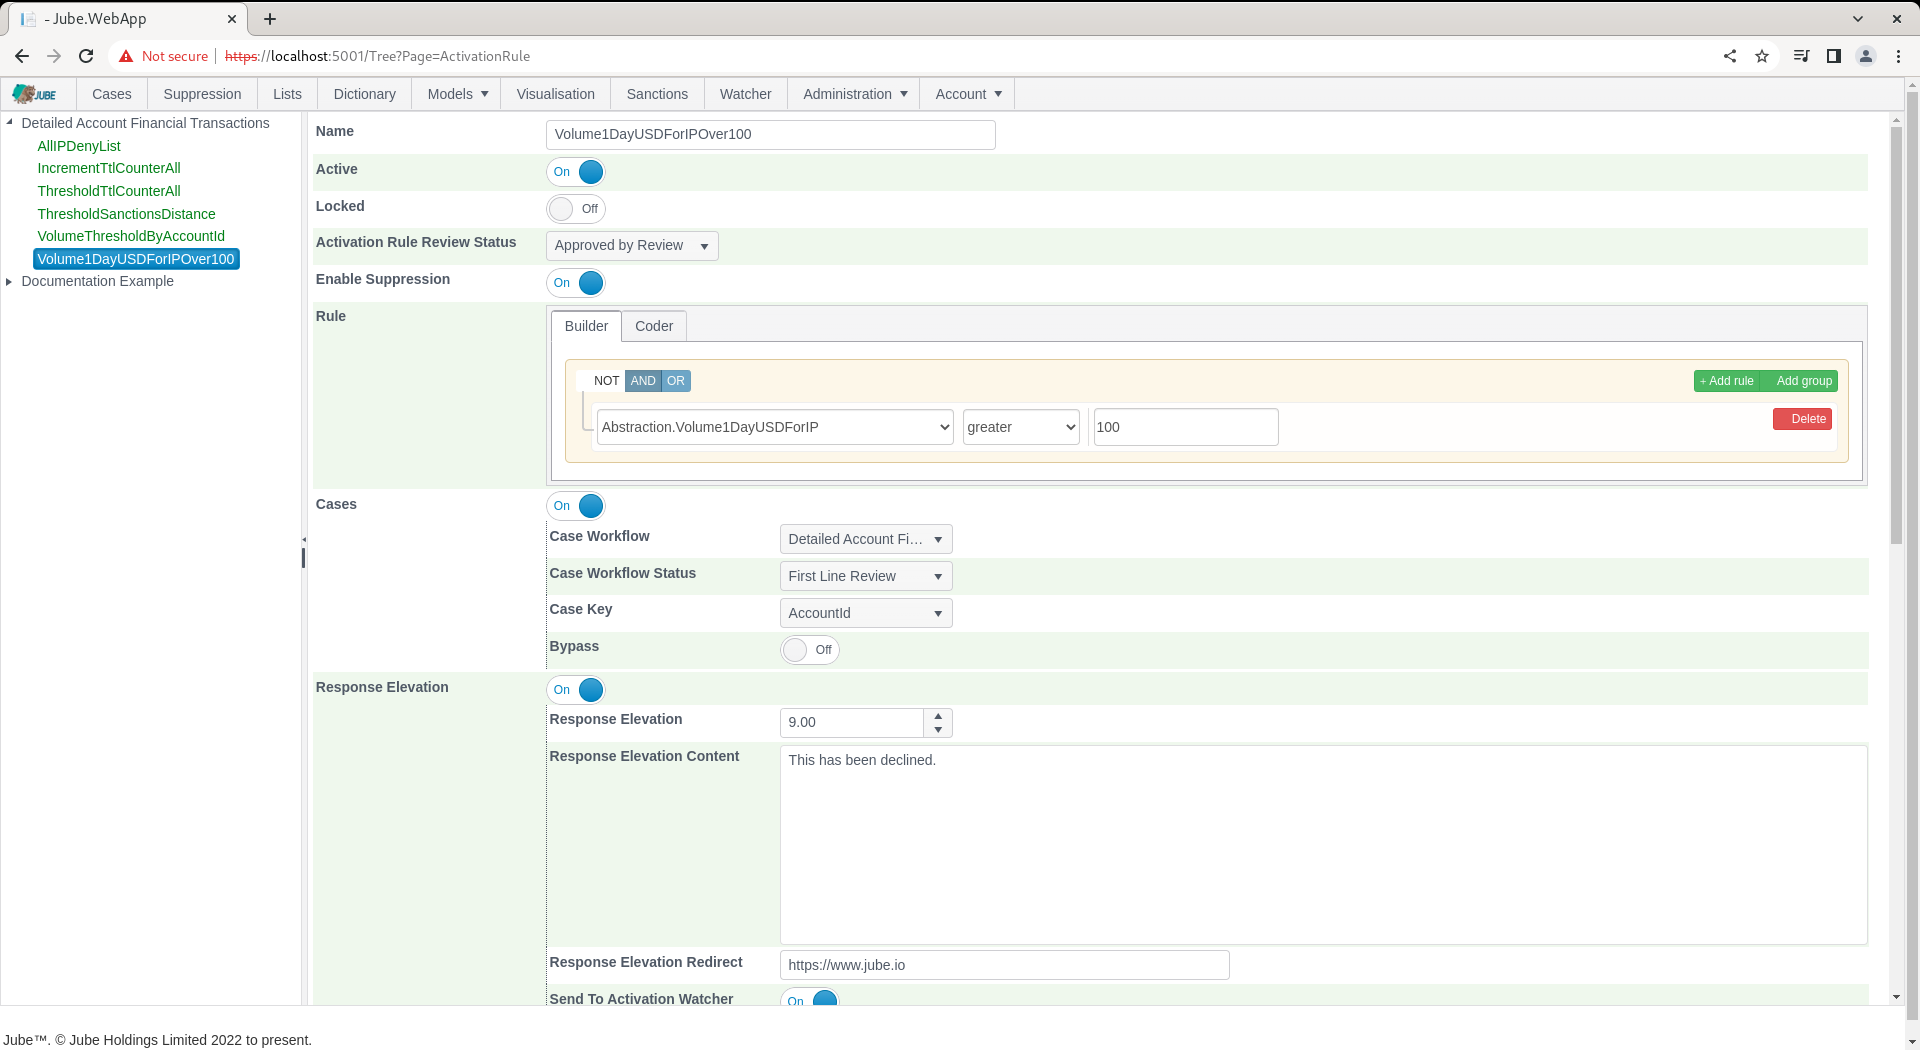Select ThresholdSanctionsDistance in the tree
Screen dimensions: 1920x1050
[x=126, y=214]
